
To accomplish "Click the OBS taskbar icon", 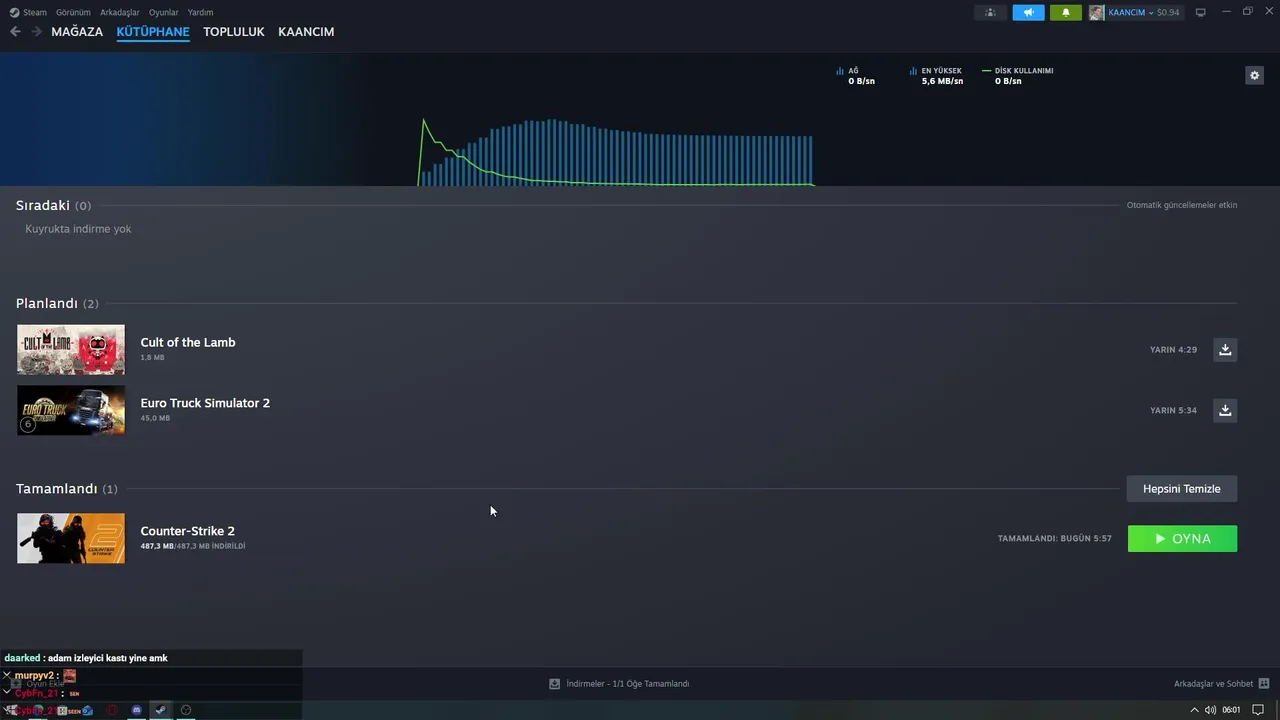I will pyautogui.click(x=185, y=710).
